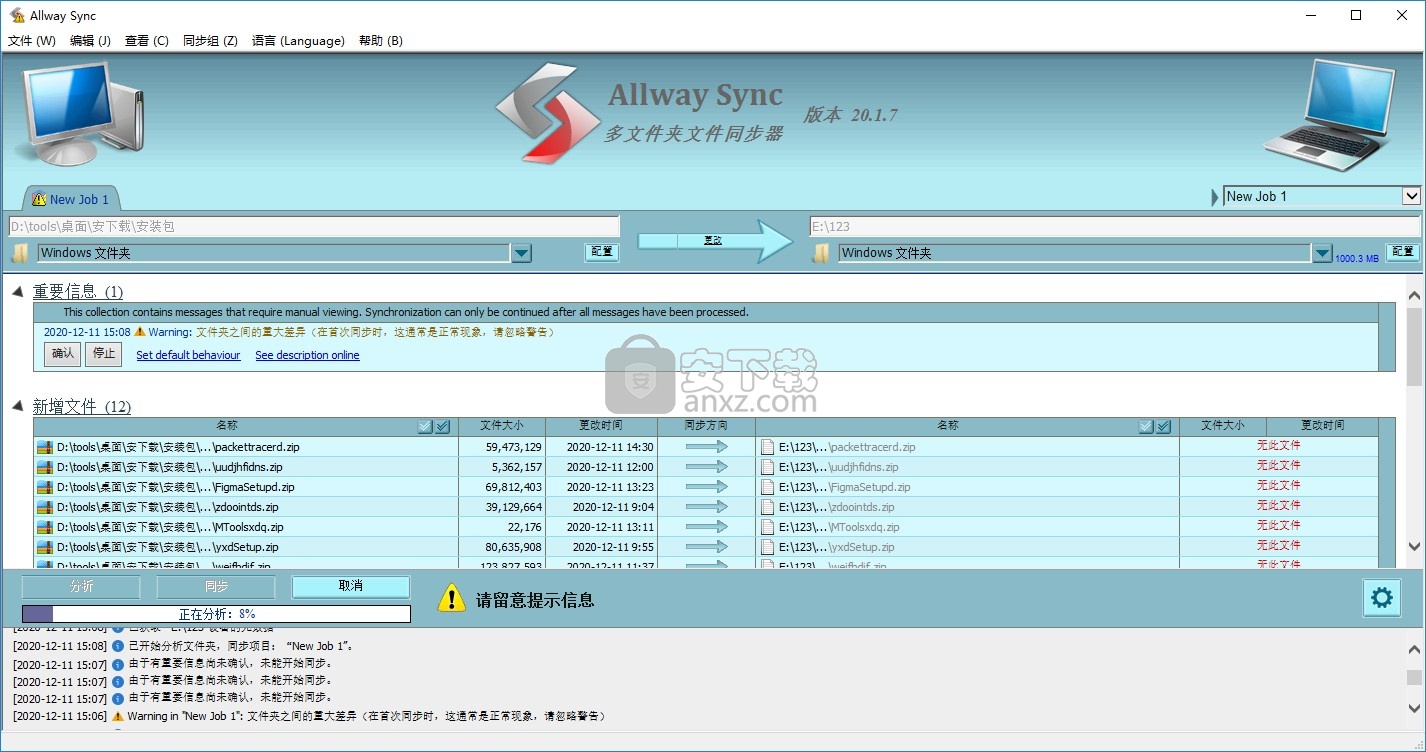Click the right 配置 button
The height and width of the screenshot is (752, 1426).
(1402, 252)
